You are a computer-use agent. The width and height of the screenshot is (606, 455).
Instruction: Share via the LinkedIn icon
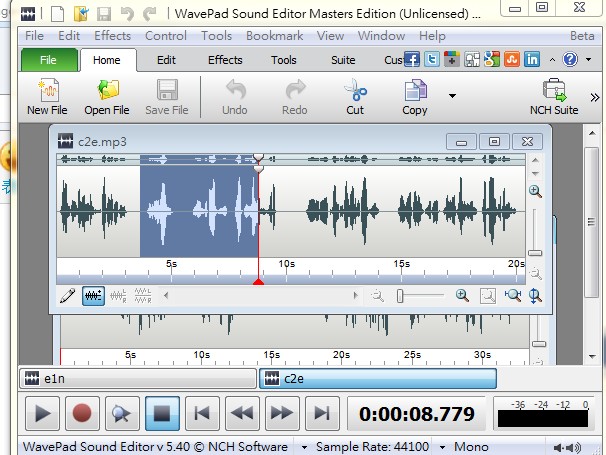[x=532, y=60]
